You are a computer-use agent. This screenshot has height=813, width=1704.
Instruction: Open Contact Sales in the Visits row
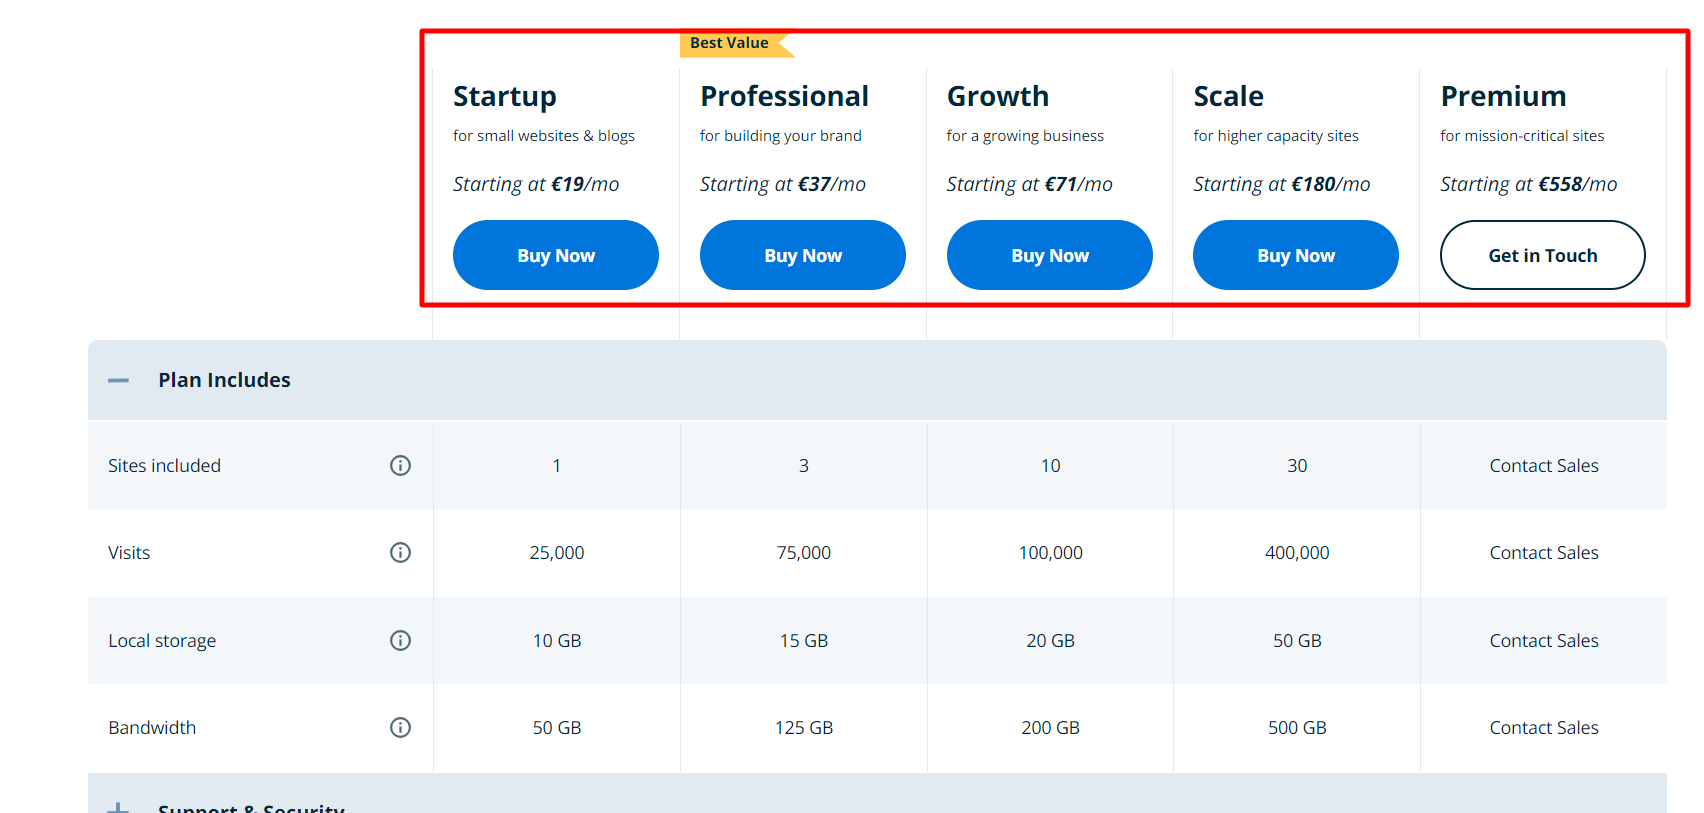pyautogui.click(x=1544, y=552)
